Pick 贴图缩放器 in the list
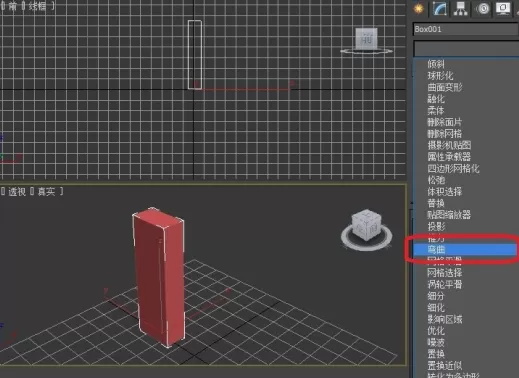This screenshot has height=378, width=519. click(449, 215)
